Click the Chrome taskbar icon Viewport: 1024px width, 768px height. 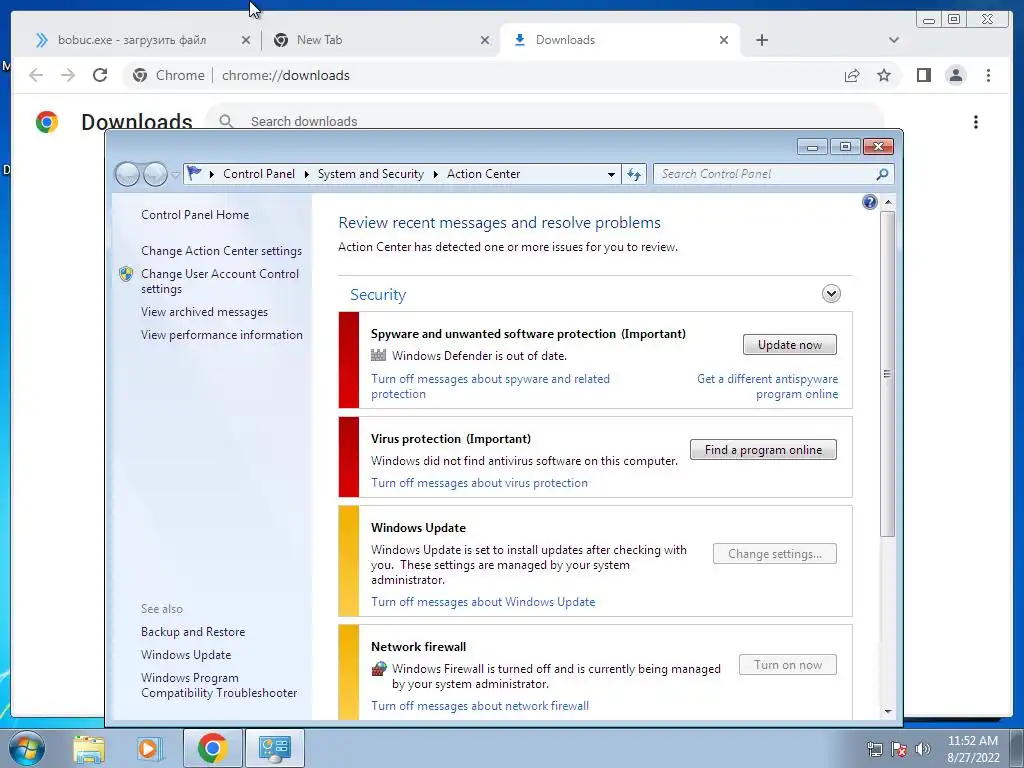[212, 748]
